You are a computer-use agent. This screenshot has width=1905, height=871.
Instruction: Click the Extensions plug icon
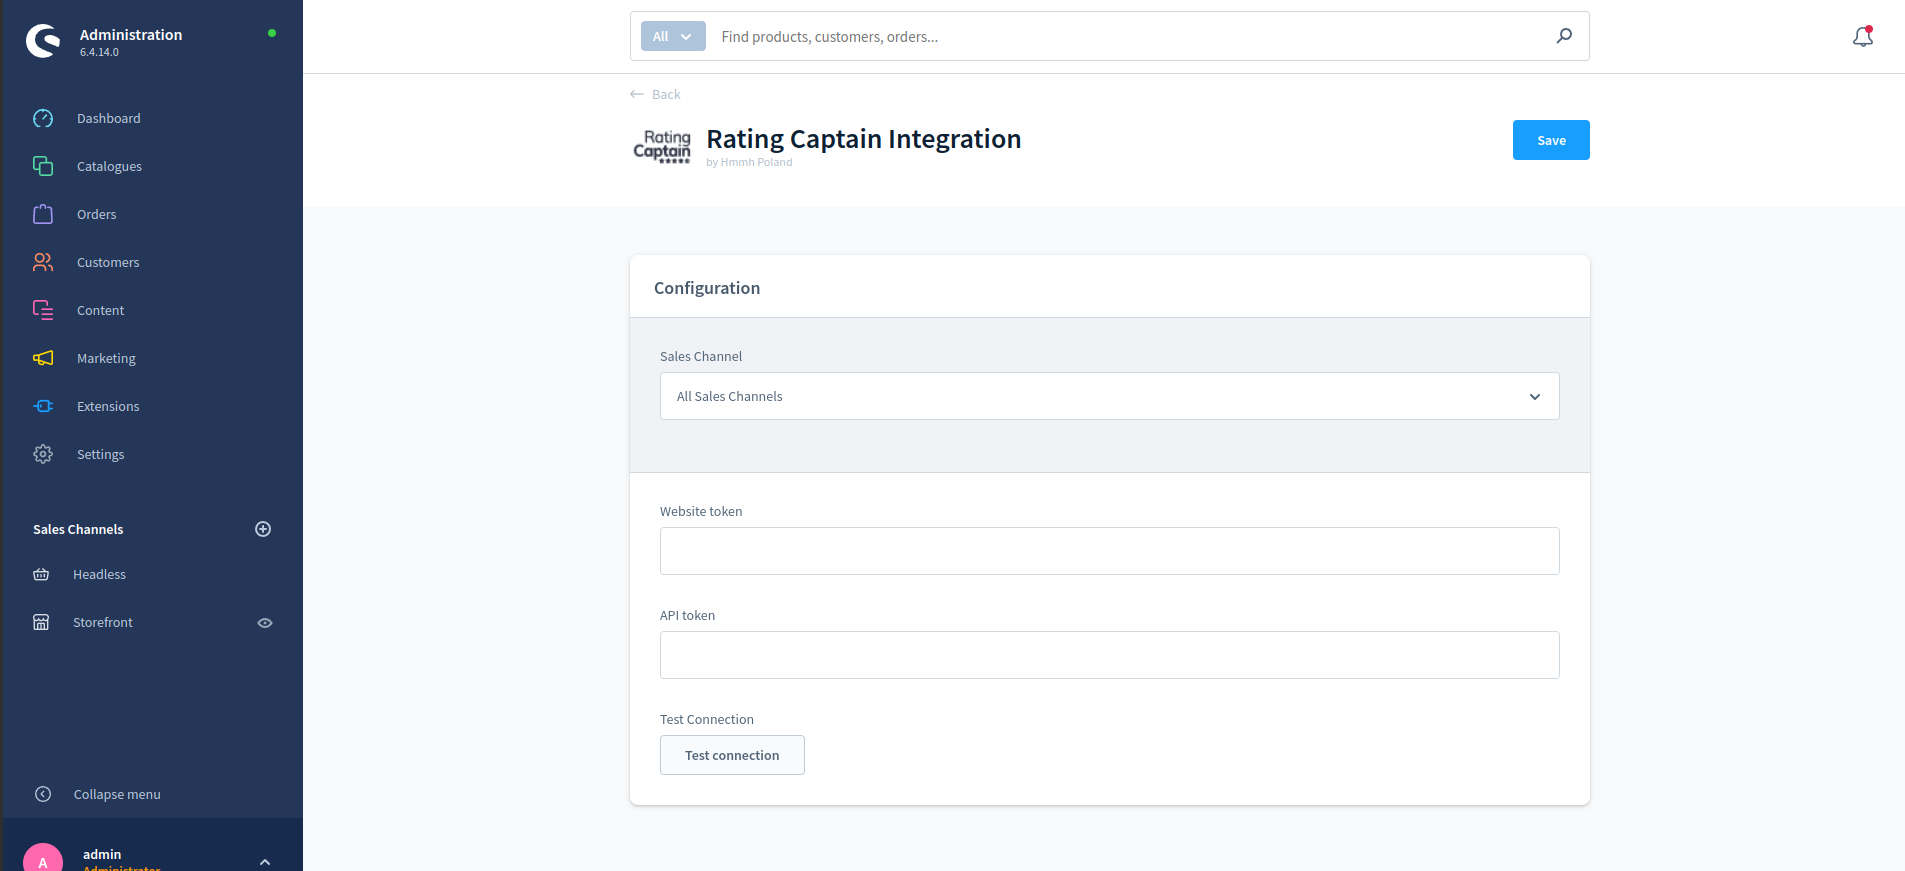43,406
